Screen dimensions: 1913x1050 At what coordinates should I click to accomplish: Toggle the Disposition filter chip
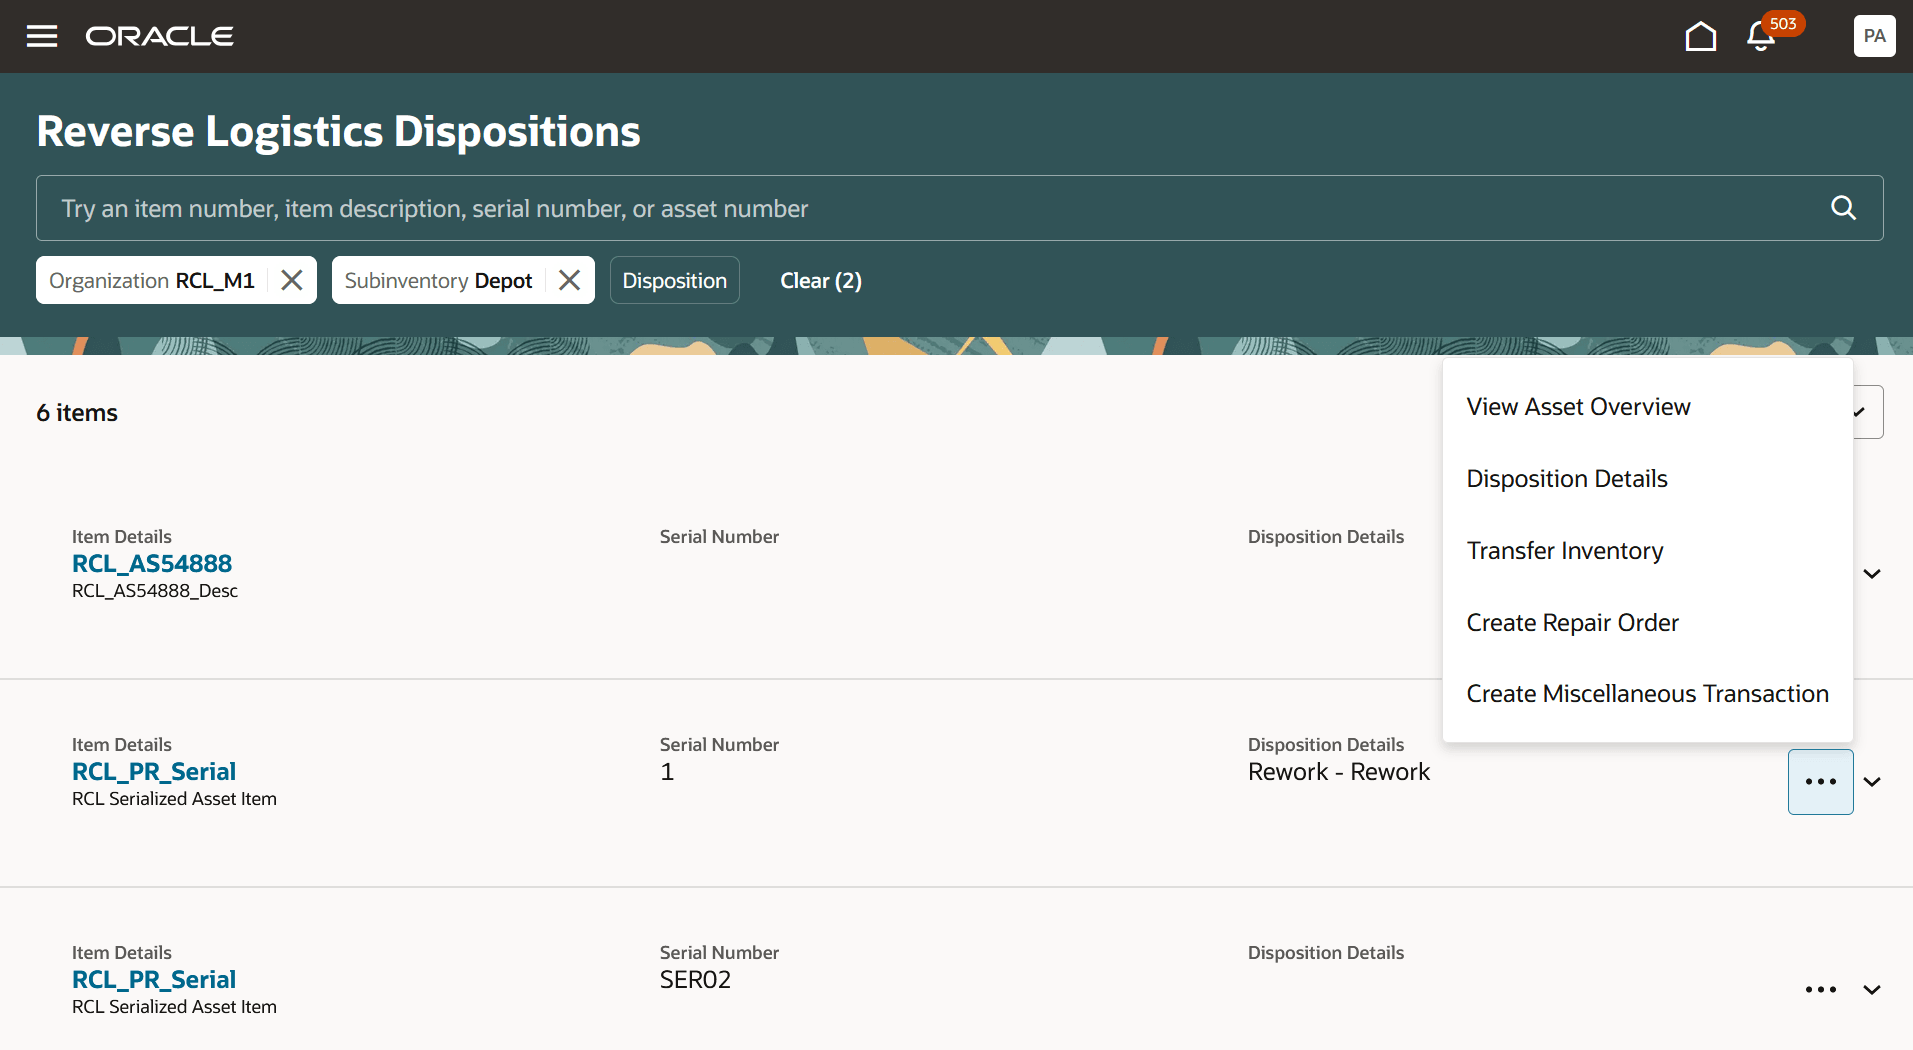point(674,280)
